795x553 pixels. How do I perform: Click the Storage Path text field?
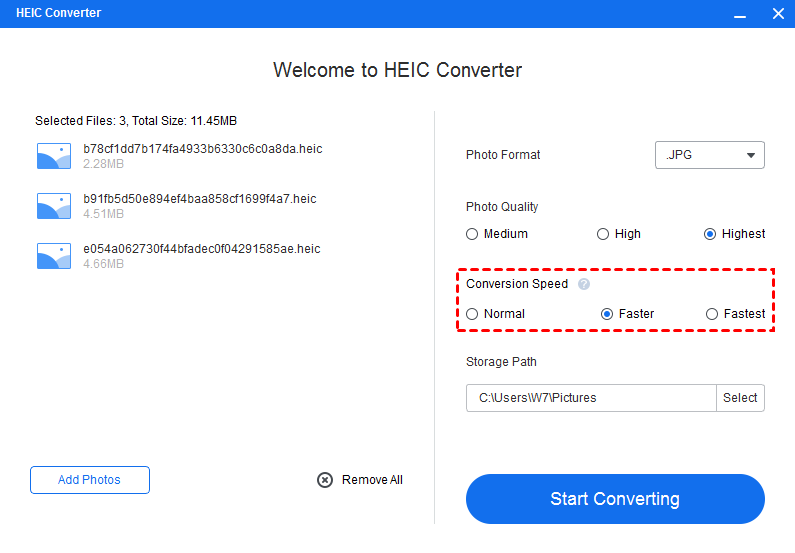[591, 398]
